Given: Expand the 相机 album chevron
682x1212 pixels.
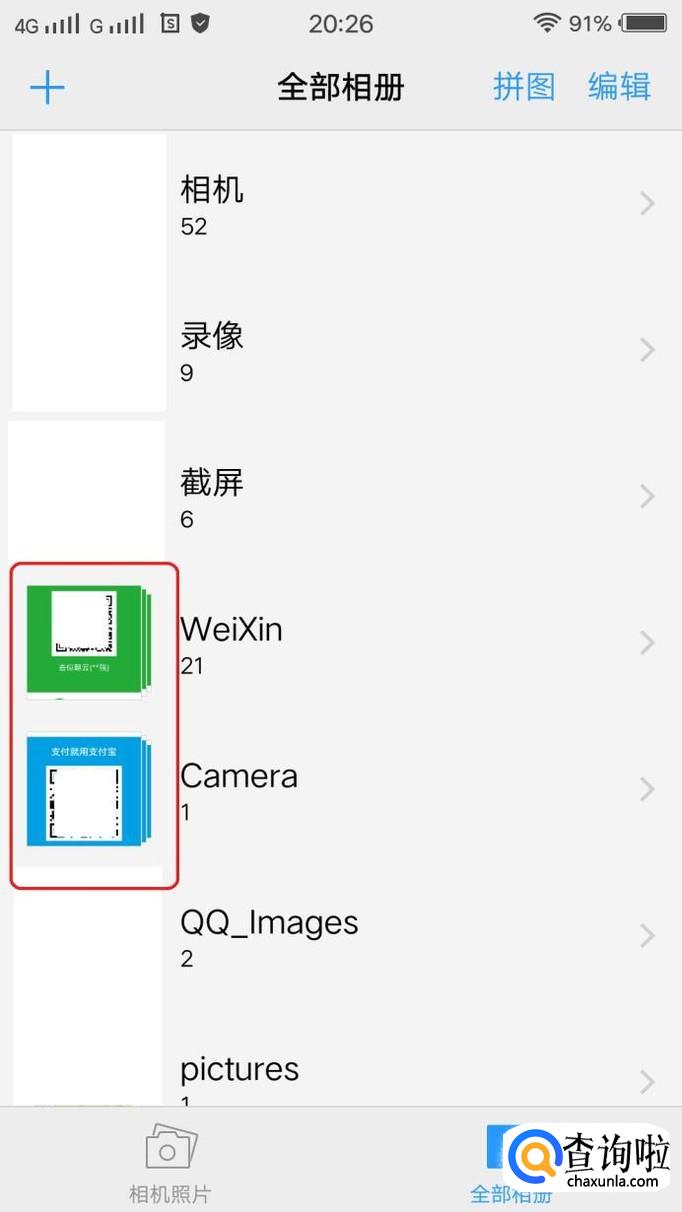Looking at the screenshot, I should (647, 204).
